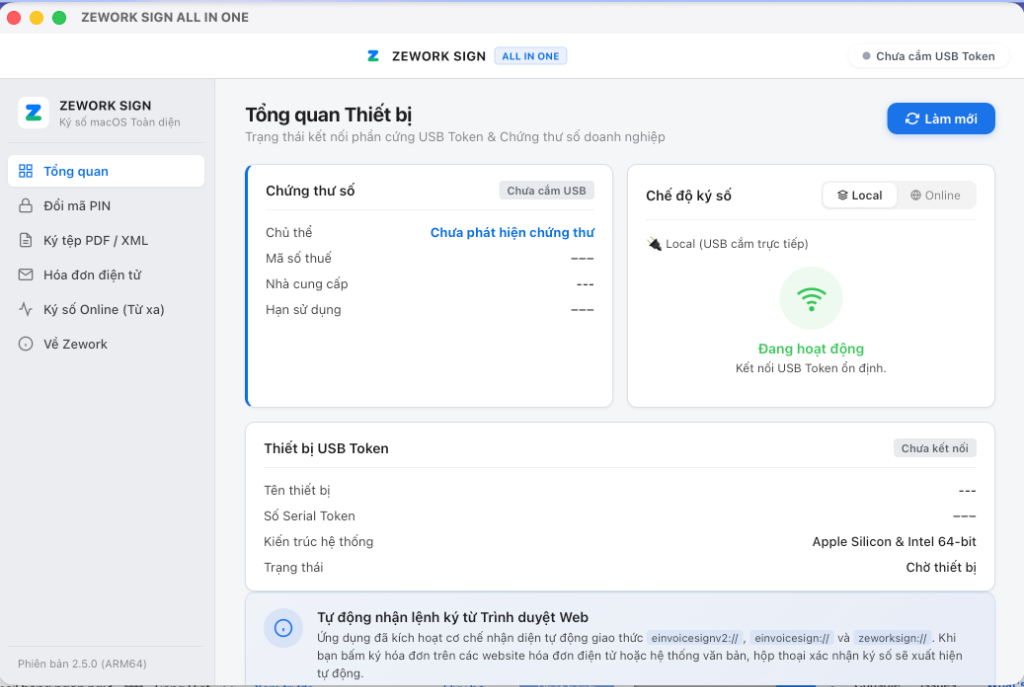The width and height of the screenshot is (1024, 687).
Task: Click the Chưa kết nối badge
Action: [x=935, y=448]
